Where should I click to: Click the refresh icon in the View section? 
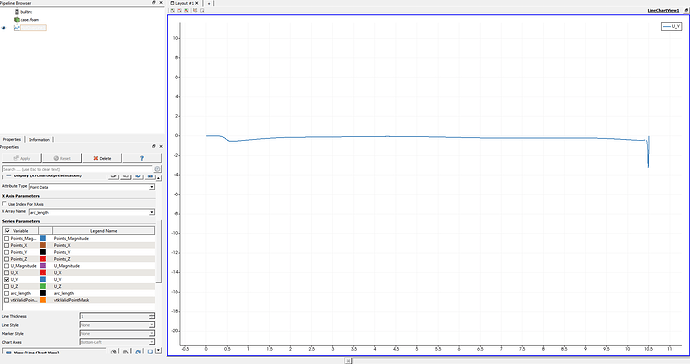[138, 352]
